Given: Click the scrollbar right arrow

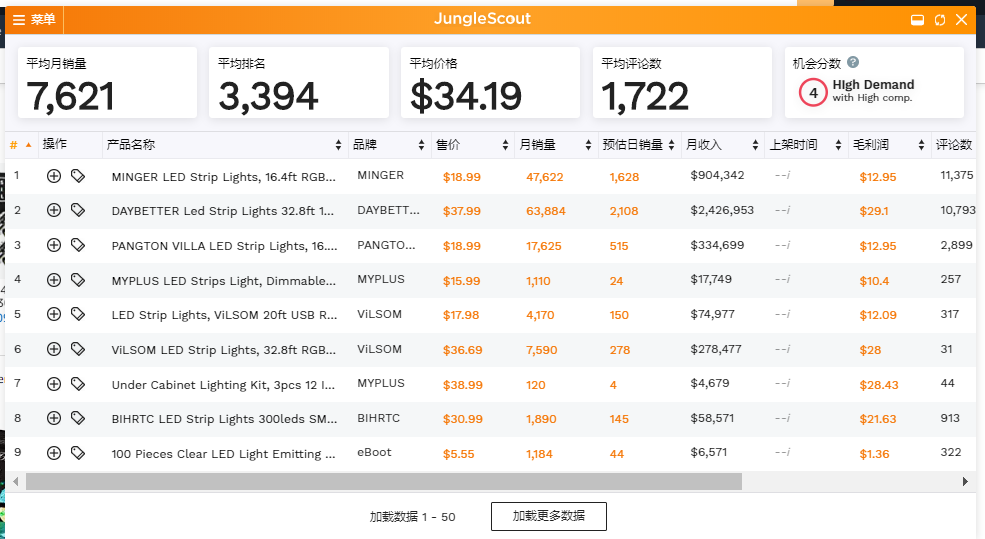Looking at the screenshot, I should click(x=965, y=482).
